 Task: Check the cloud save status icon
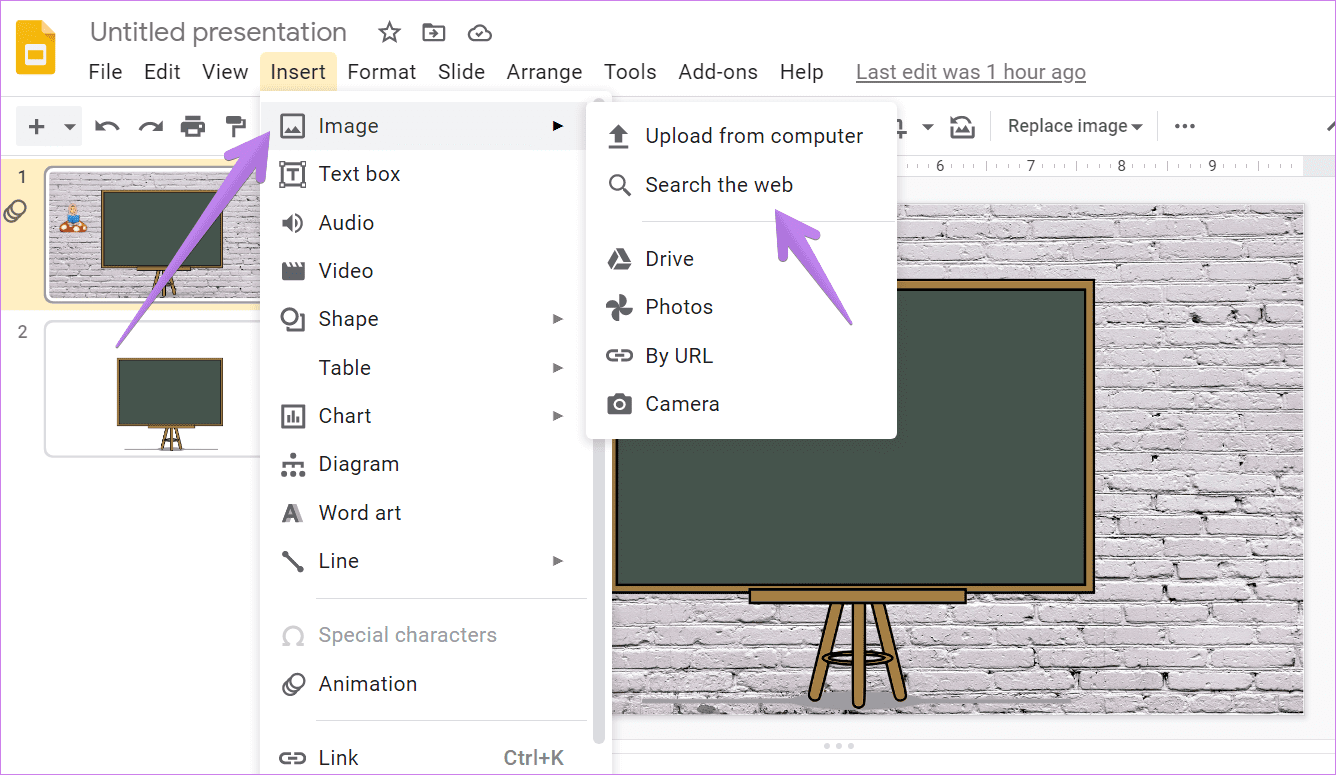(480, 33)
